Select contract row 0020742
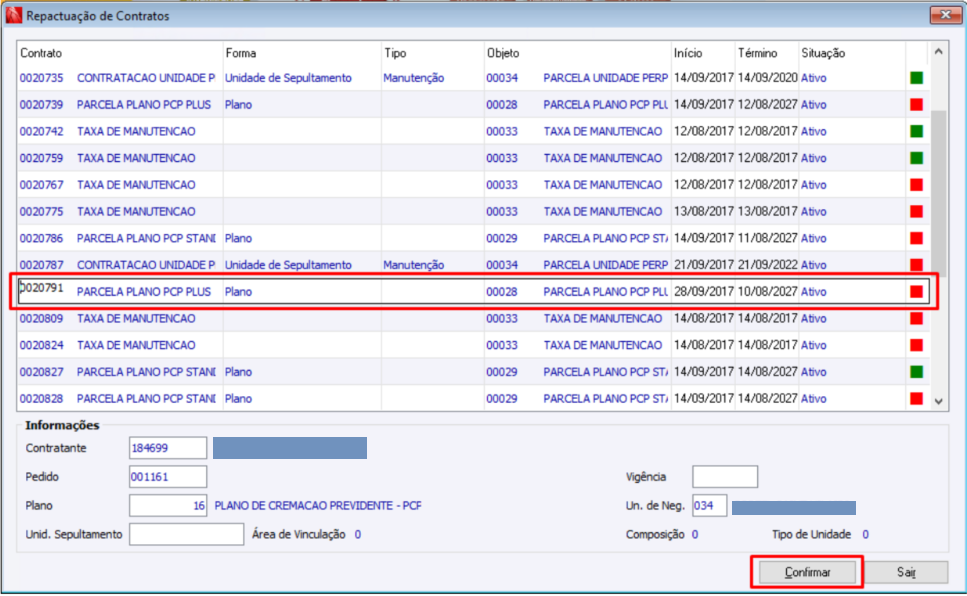Image resolution: width=967 pixels, height=596 pixels. 473,131
